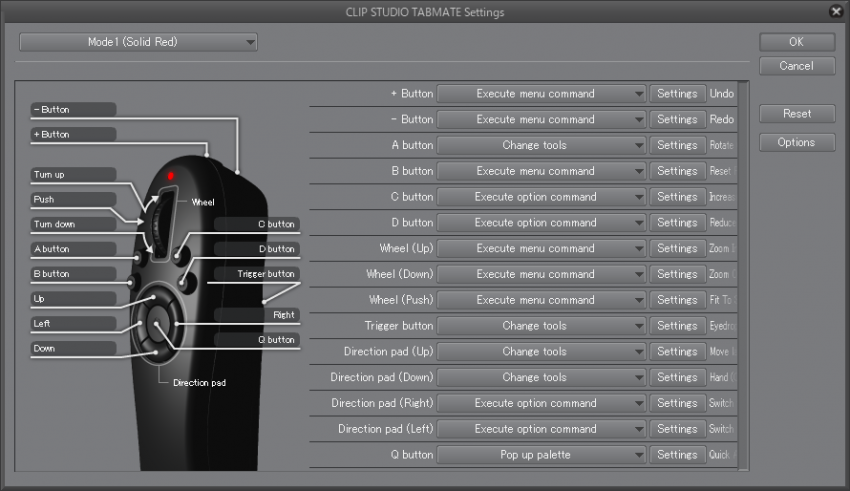Select the 'Trigger button' diagram label
This screenshot has width=850, height=491.
click(x=257, y=274)
